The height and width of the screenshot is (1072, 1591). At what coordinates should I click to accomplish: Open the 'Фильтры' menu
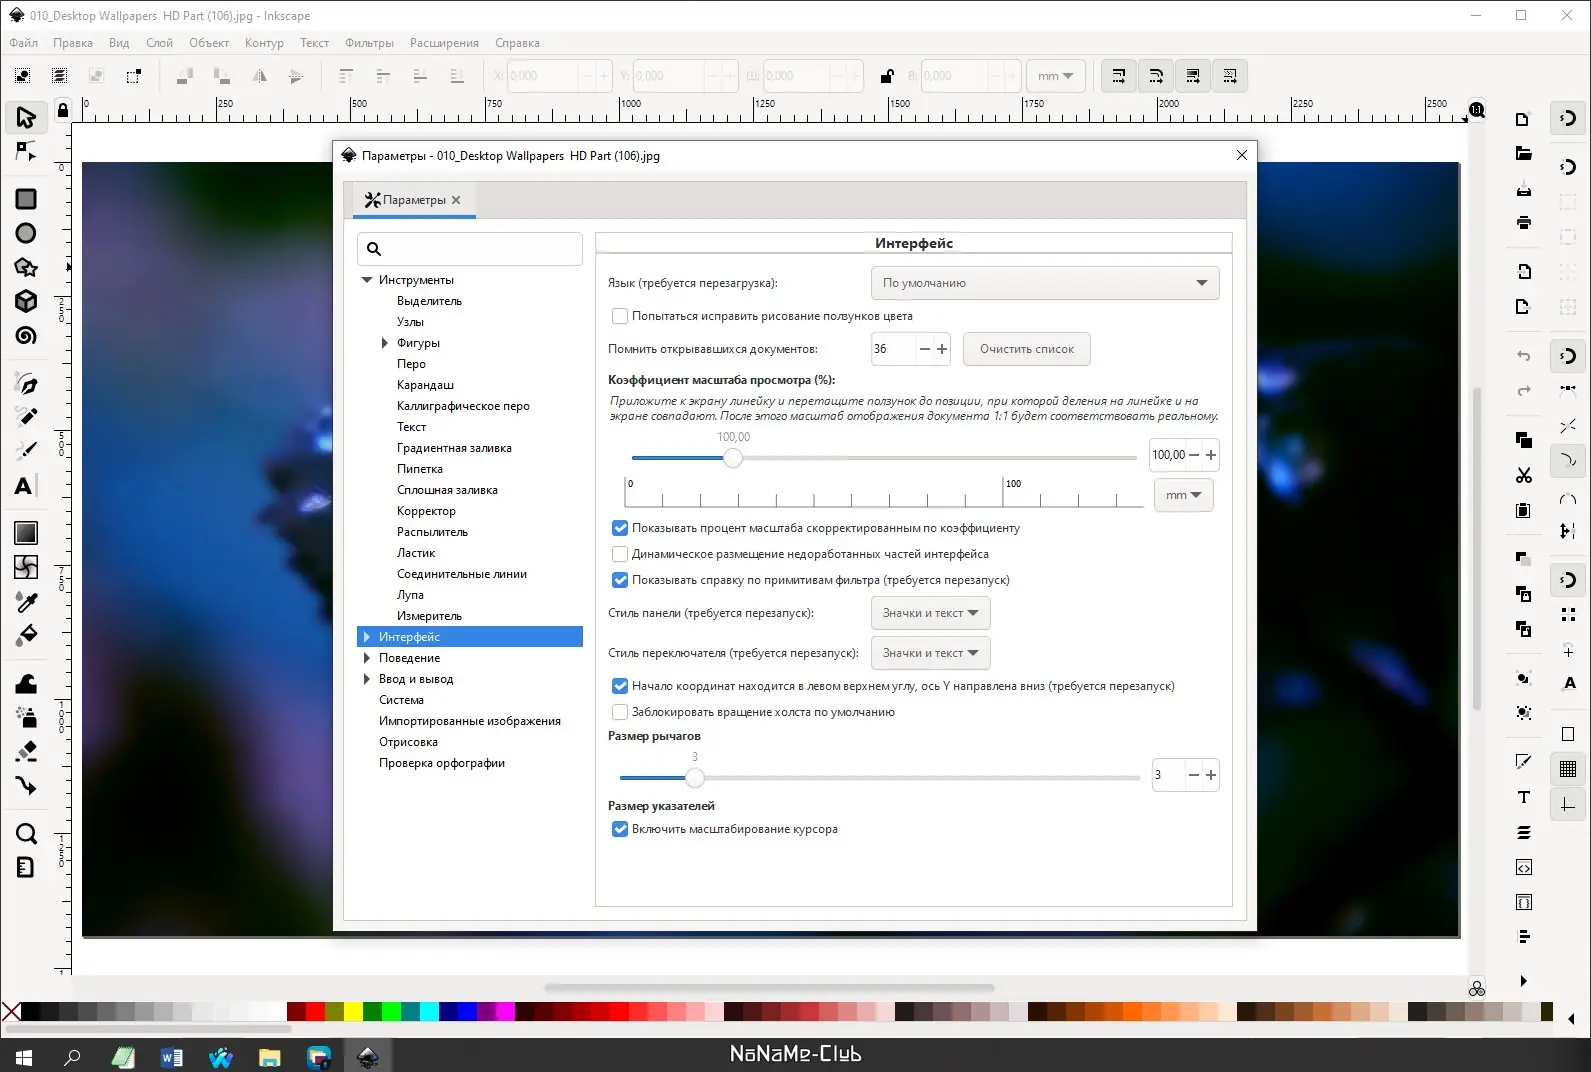(x=369, y=43)
